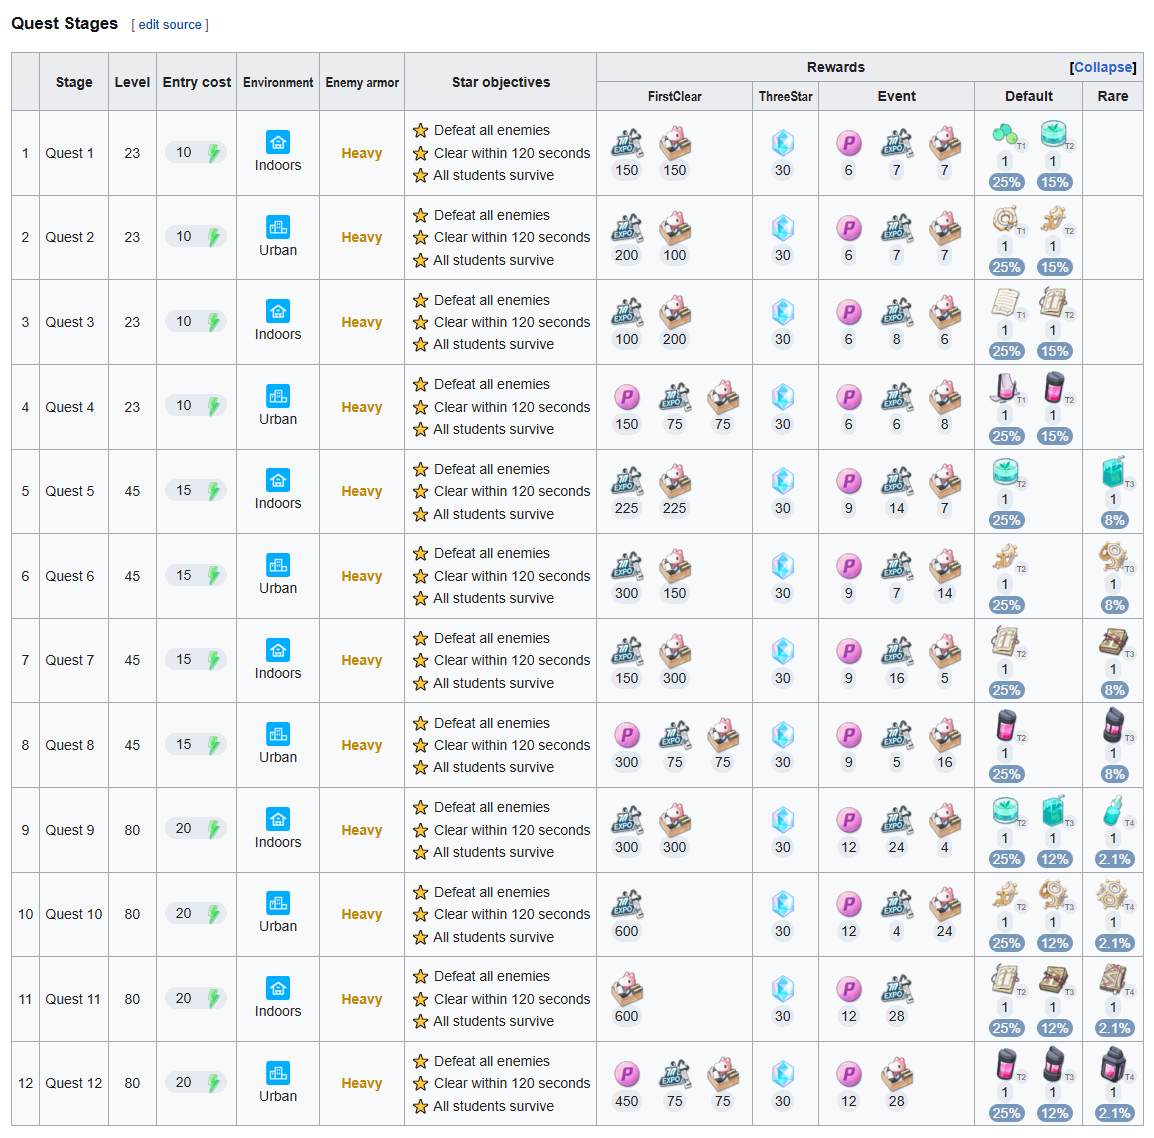Click the Heavy armor link in Quest 9 row

(x=361, y=830)
